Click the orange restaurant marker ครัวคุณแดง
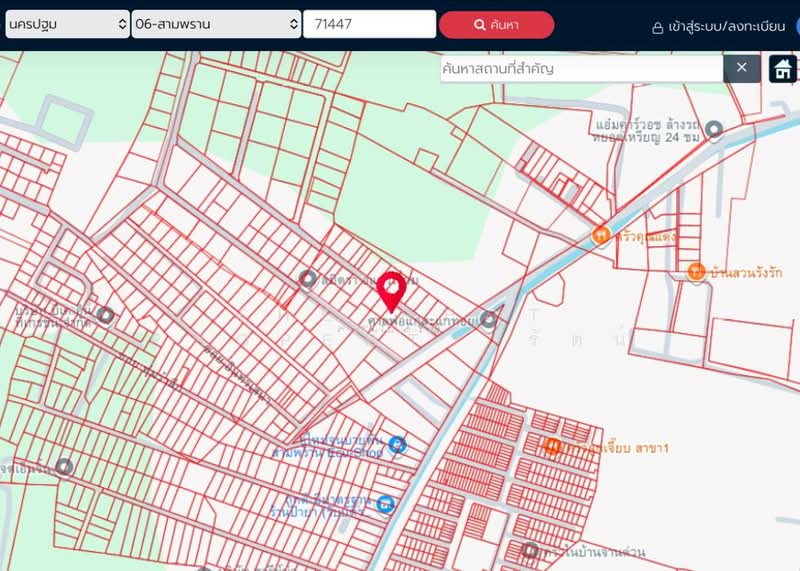 601,236
